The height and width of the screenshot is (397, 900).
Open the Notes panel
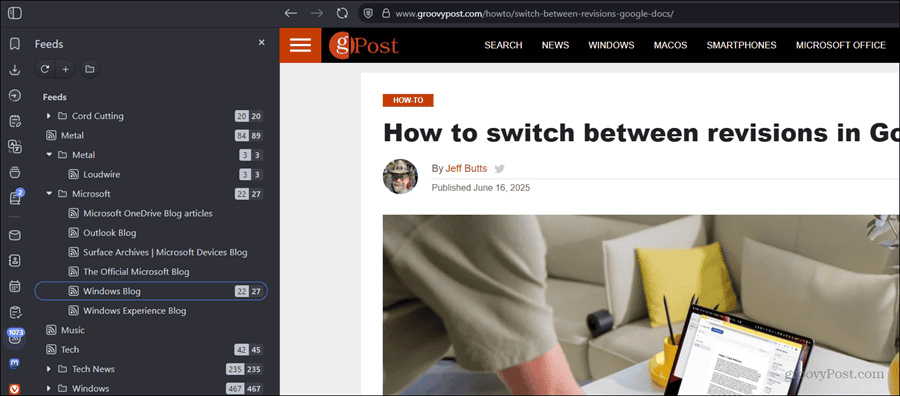tap(15, 121)
